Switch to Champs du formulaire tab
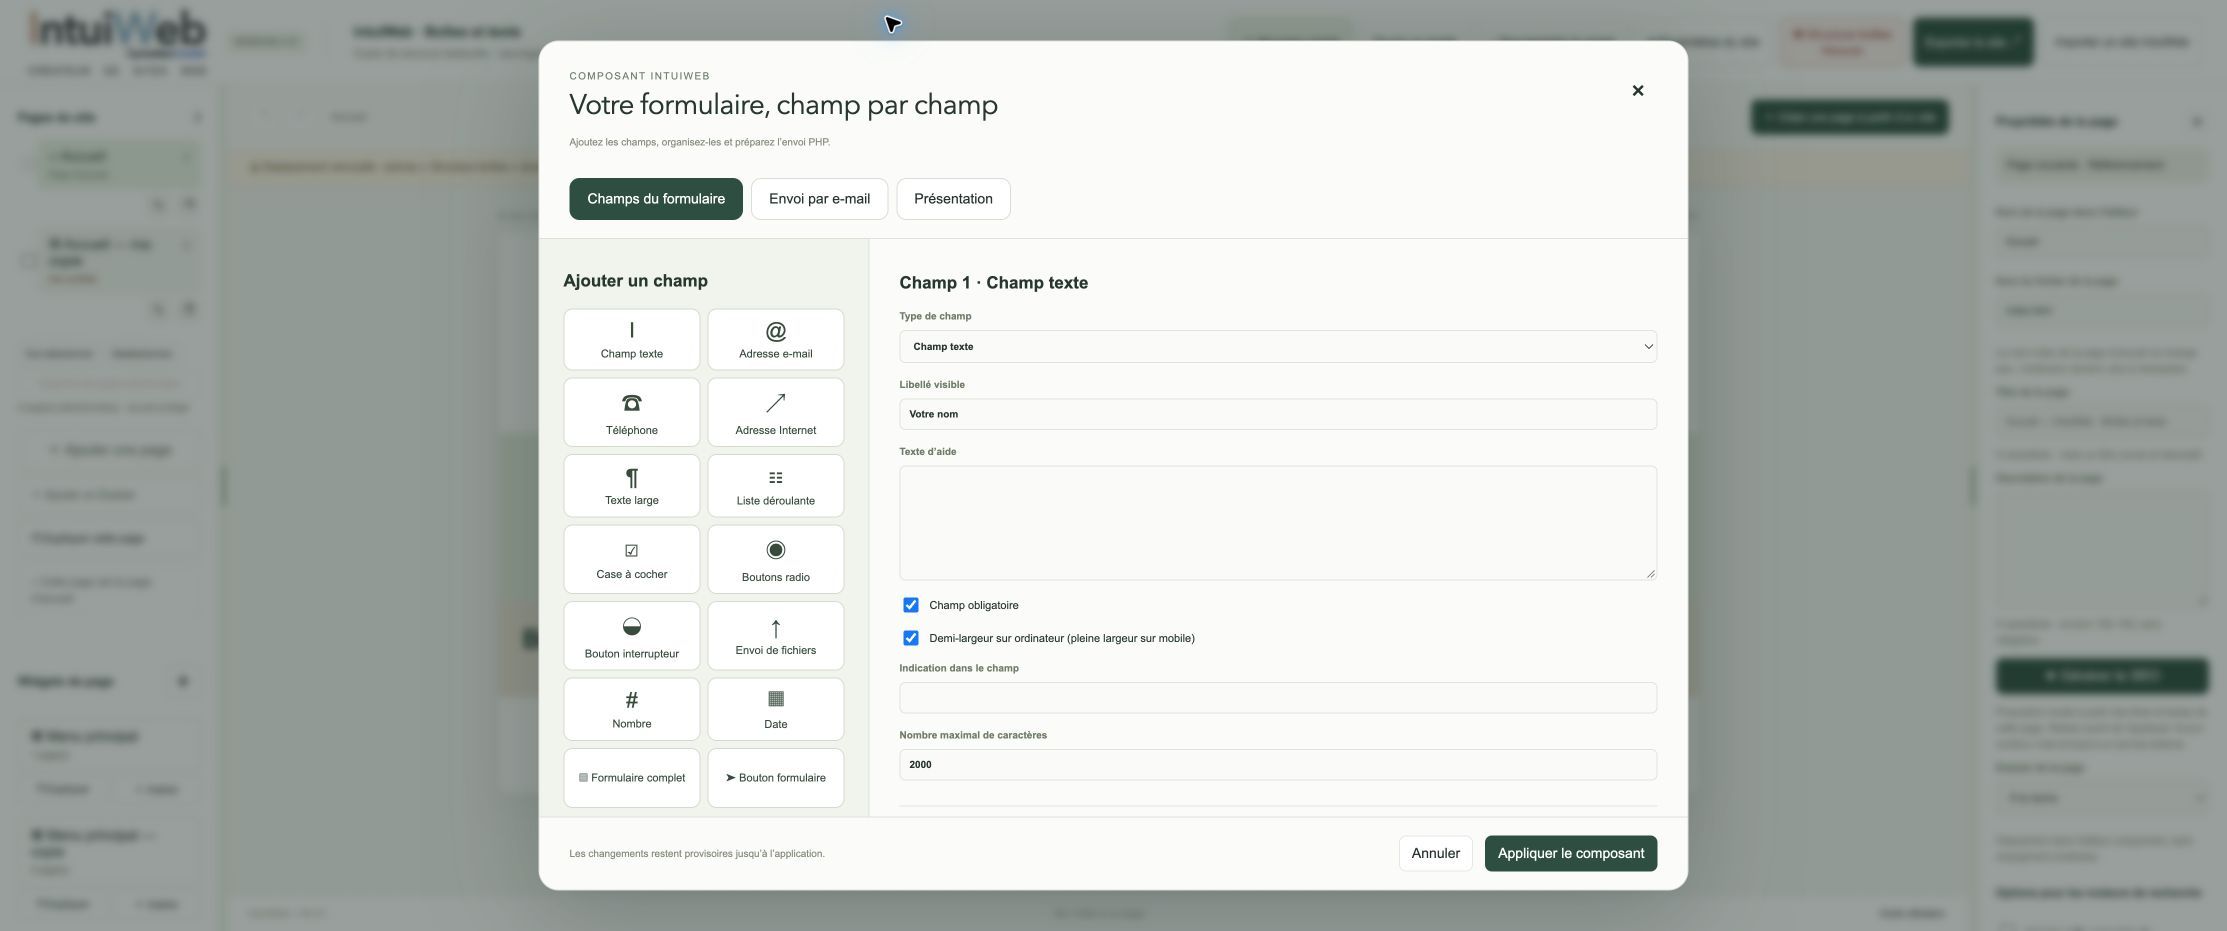This screenshot has height=931, width=2227. click(655, 199)
